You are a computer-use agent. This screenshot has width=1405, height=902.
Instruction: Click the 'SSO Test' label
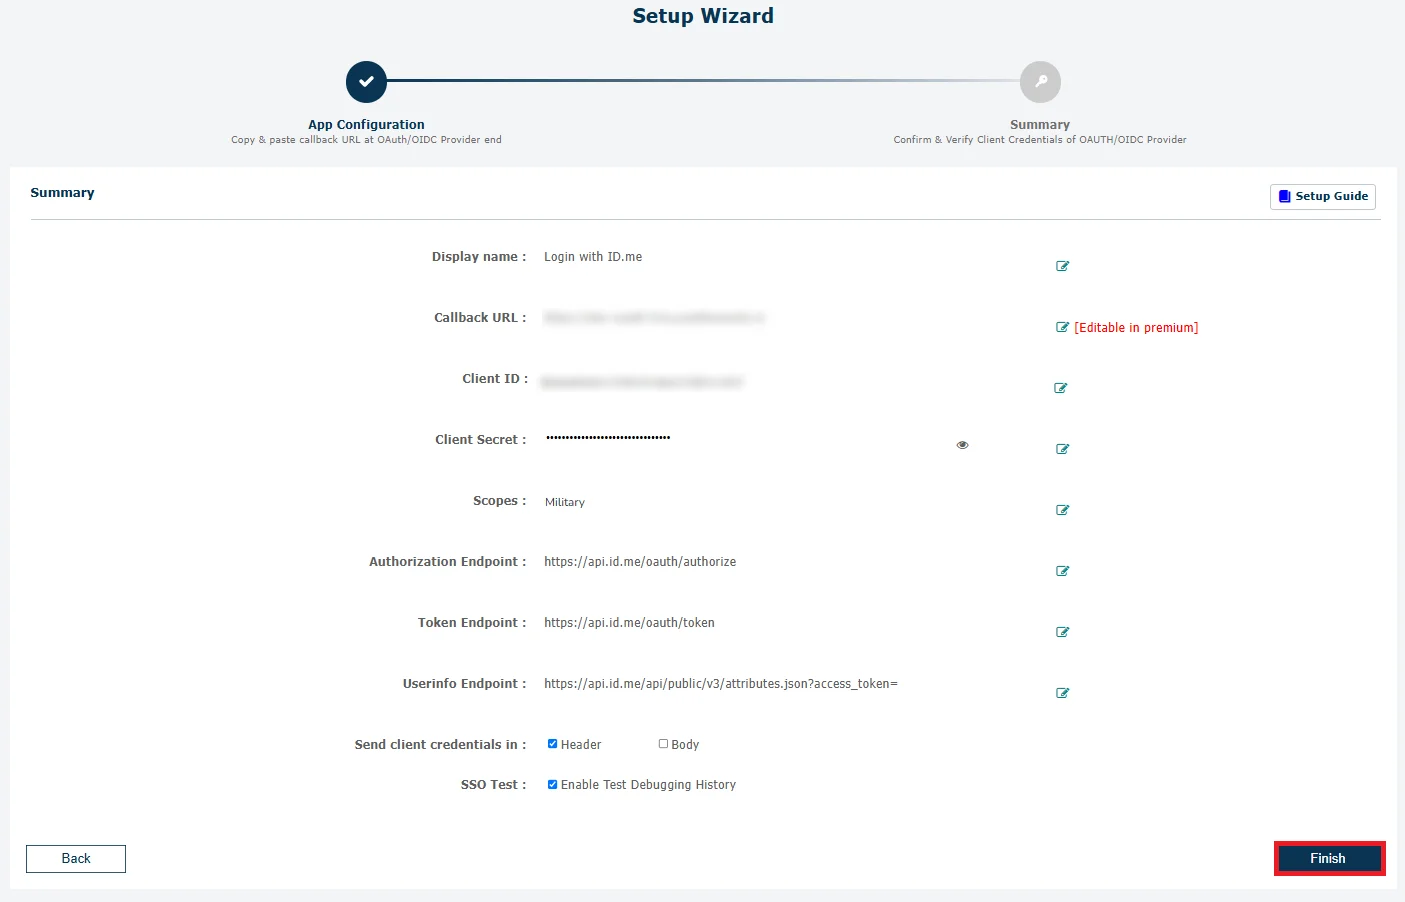493,785
